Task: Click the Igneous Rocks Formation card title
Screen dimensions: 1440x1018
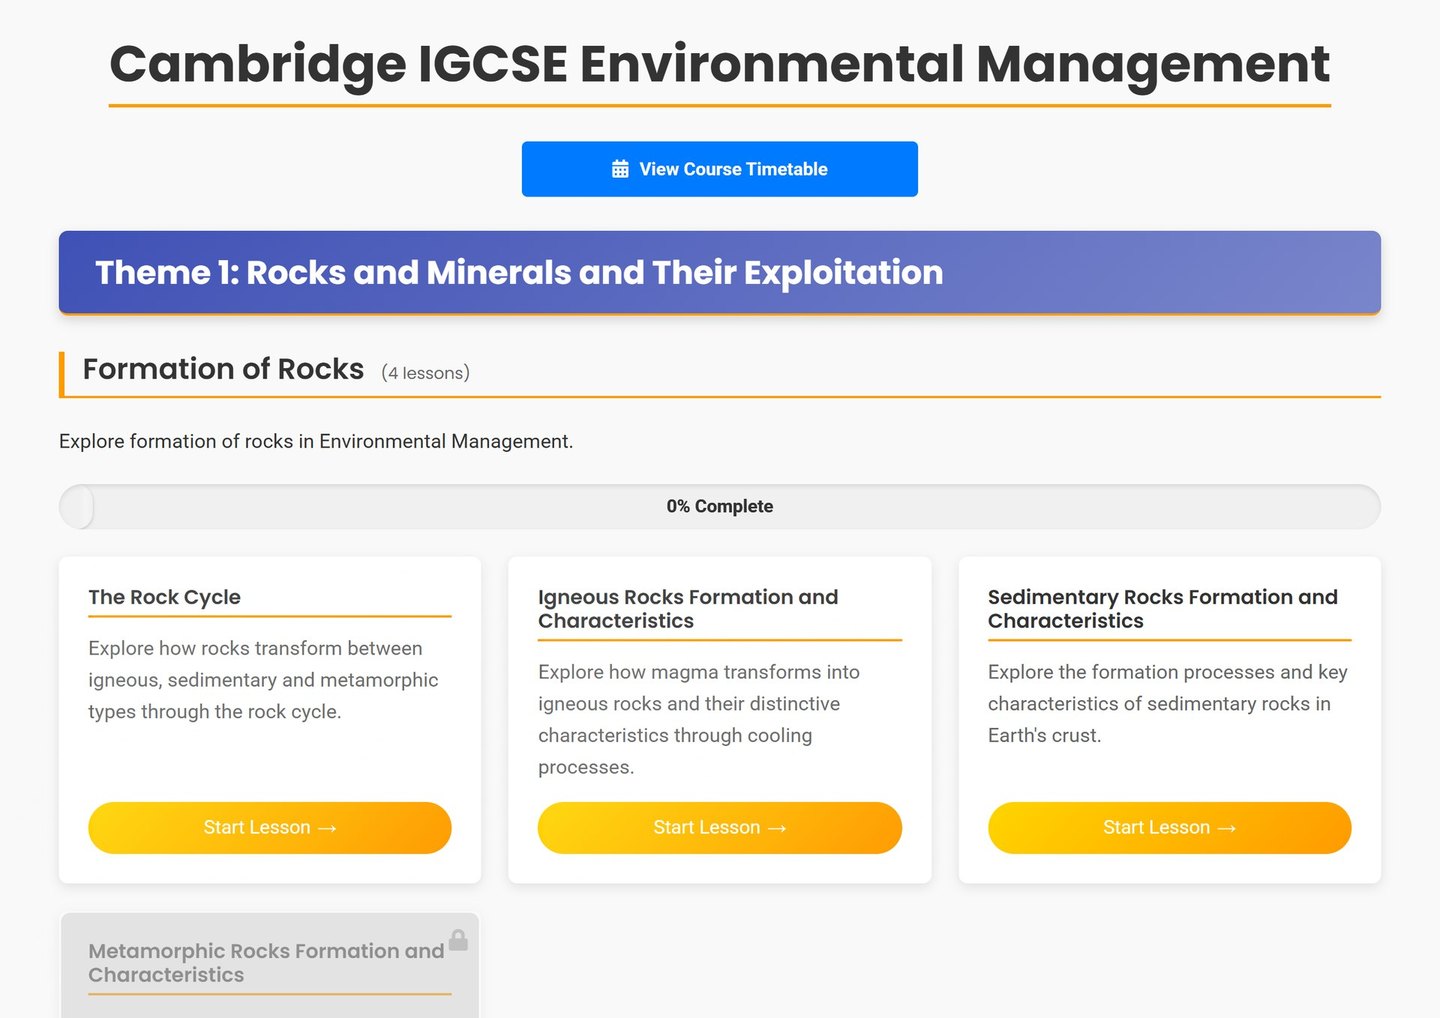Action: pos(688,609)
